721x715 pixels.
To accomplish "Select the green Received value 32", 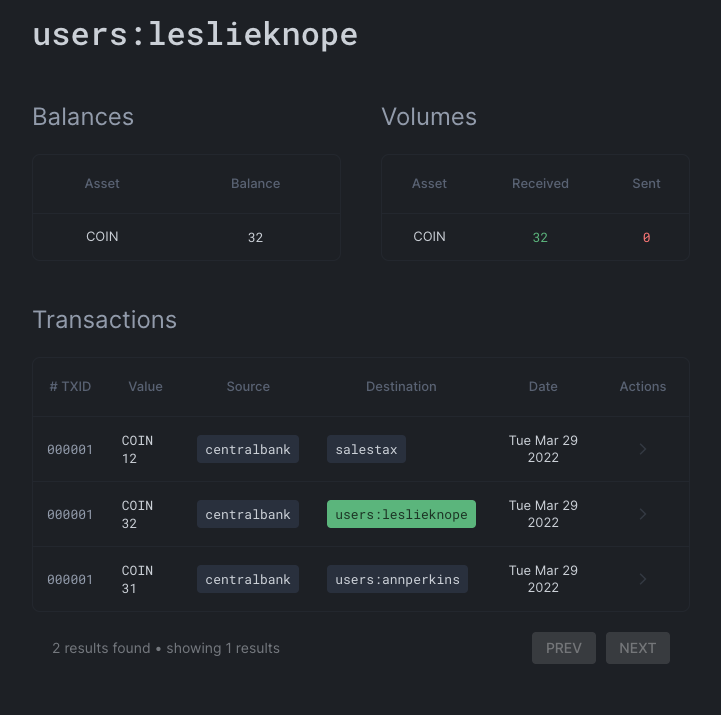I will pos(540,238).
